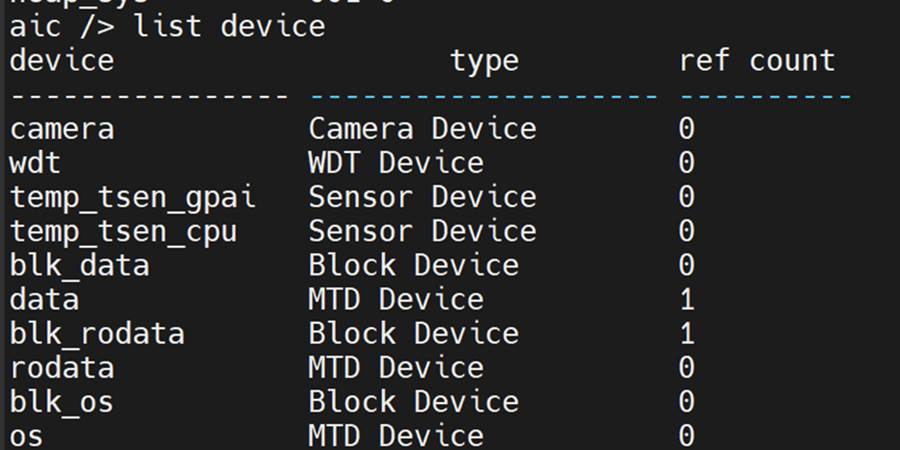The height and width of the screenshot is (450, 900).
Task: Click the "type" column header
Action: click(x=484, y=61)
